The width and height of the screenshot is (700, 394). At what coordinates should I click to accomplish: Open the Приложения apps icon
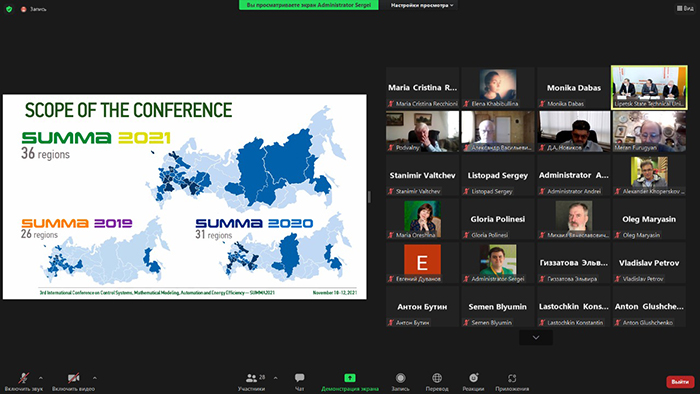[x=512, y=378]
